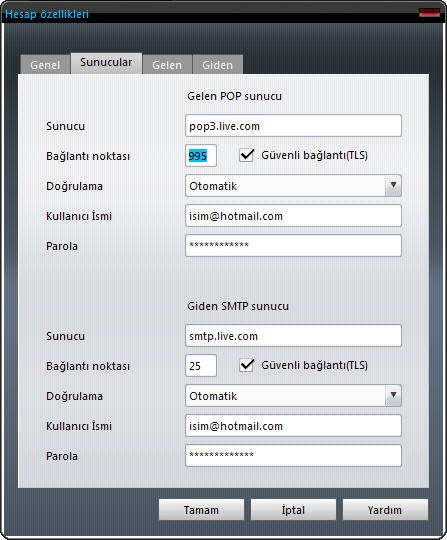The height and width of the screenshot is (540, 447).
Task: Confirm settings with the Tamam button
Action: pyautogui.click(x=201, y=510)
